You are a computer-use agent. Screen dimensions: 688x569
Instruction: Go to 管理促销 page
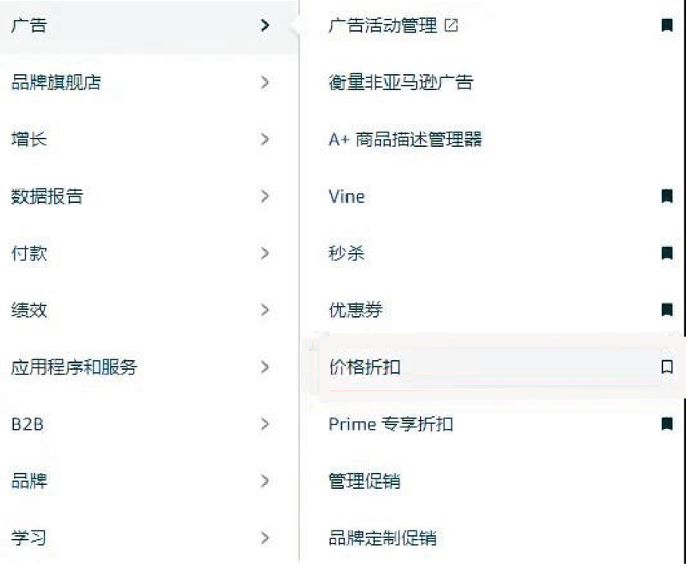[x=365, y=481]
